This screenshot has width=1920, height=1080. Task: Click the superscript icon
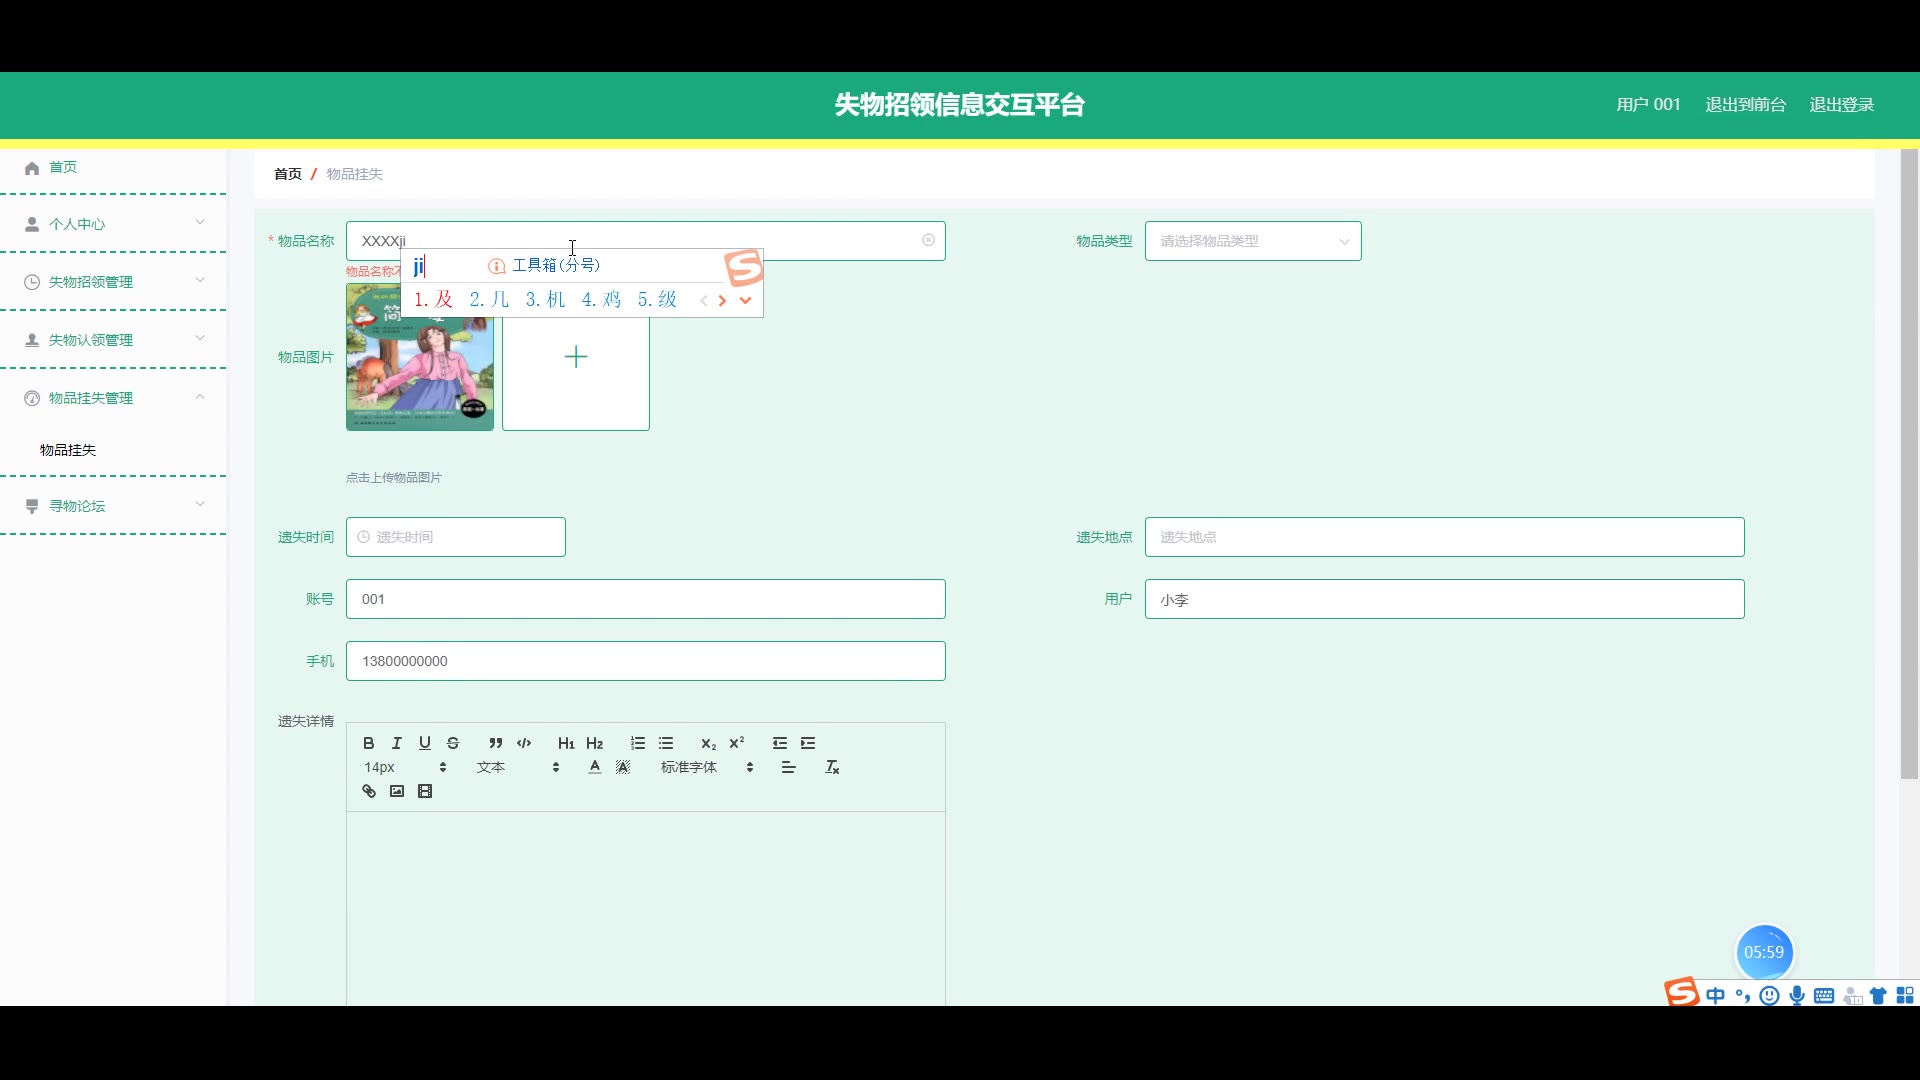pos(737,743)
